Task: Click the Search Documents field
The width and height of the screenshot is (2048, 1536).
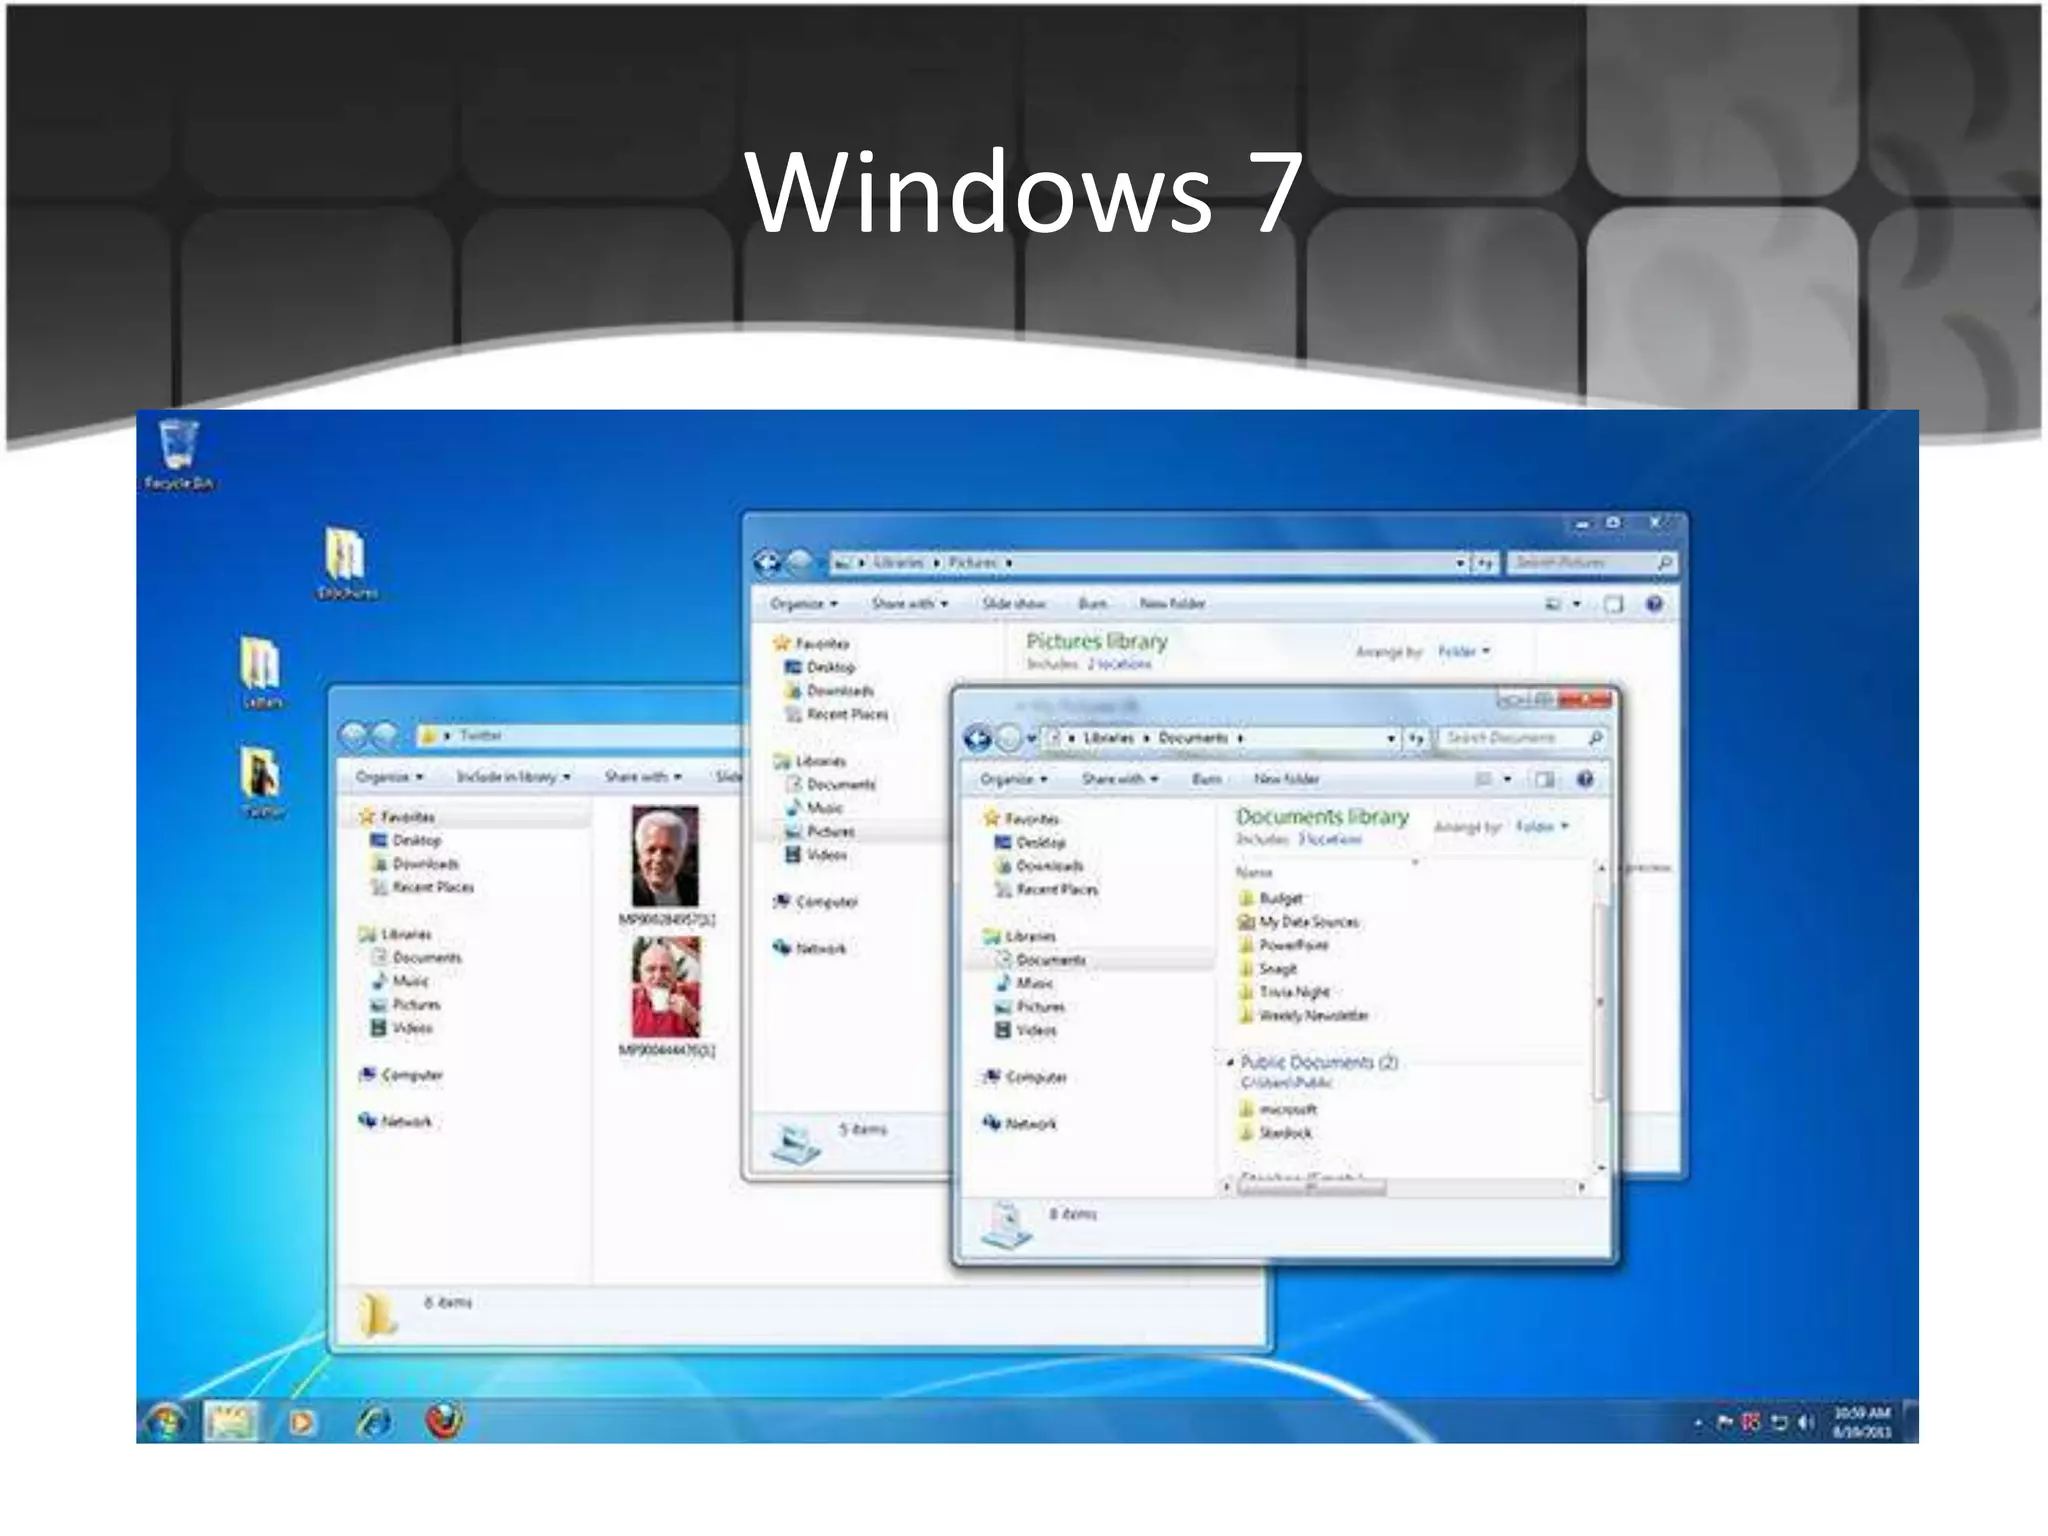Action: [1522, 738]
